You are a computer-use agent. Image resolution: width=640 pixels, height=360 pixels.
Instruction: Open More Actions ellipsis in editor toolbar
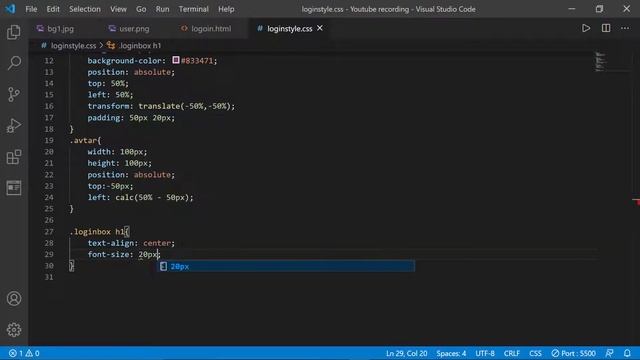pos(625,28)
